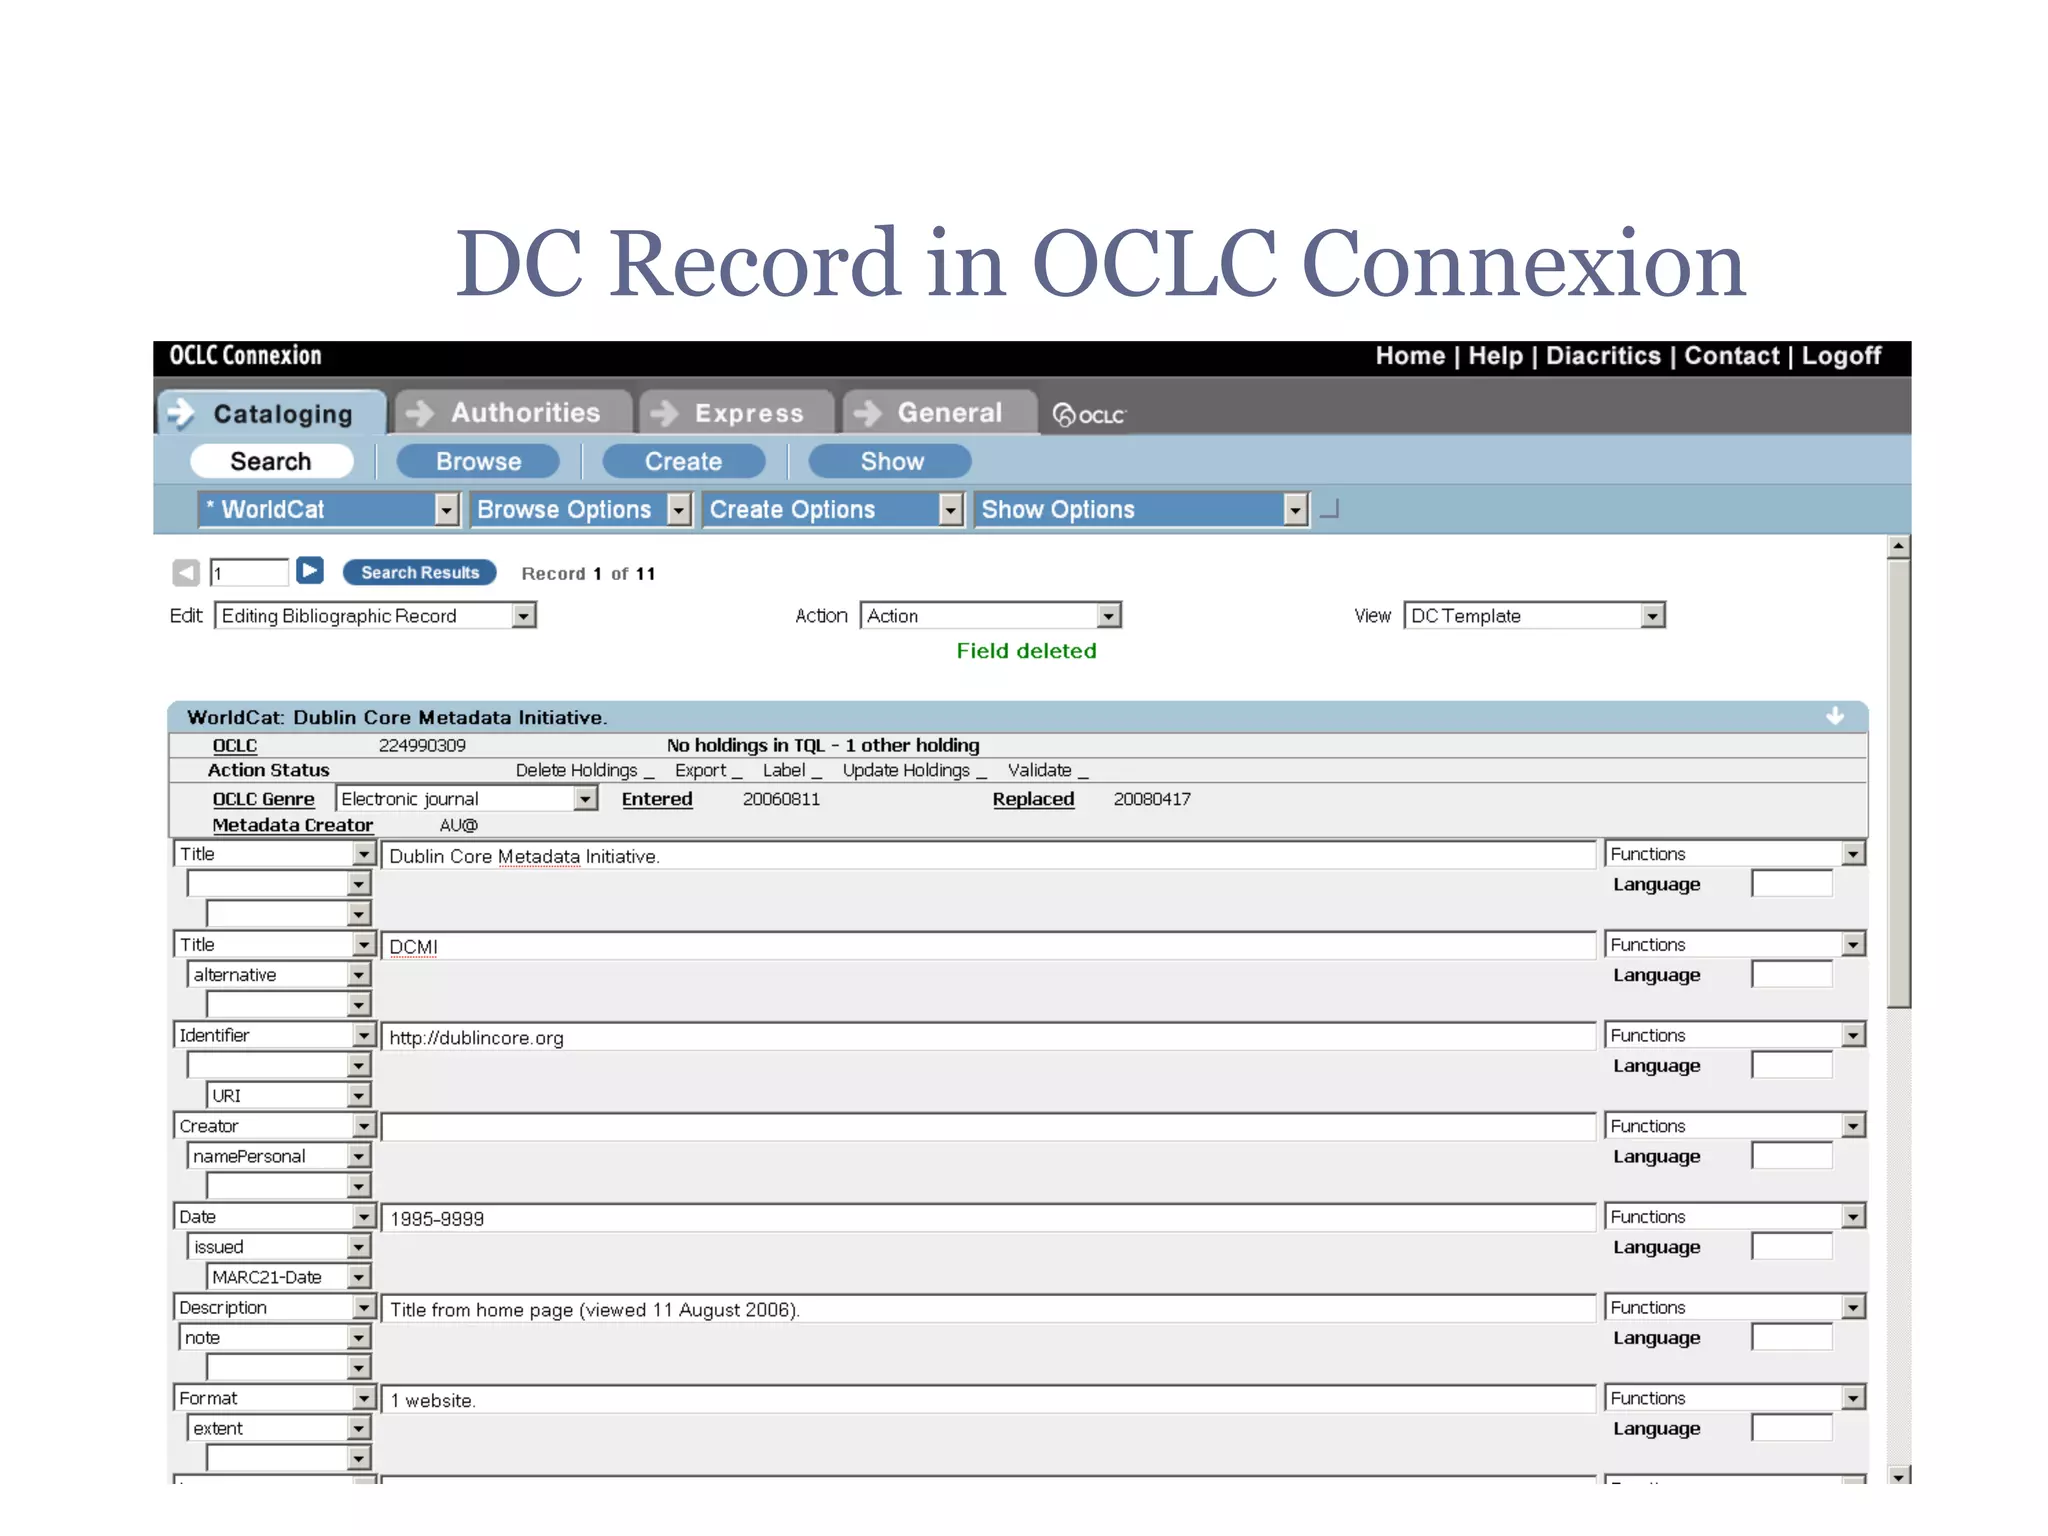Open the Action dropdown

[991, 615]
